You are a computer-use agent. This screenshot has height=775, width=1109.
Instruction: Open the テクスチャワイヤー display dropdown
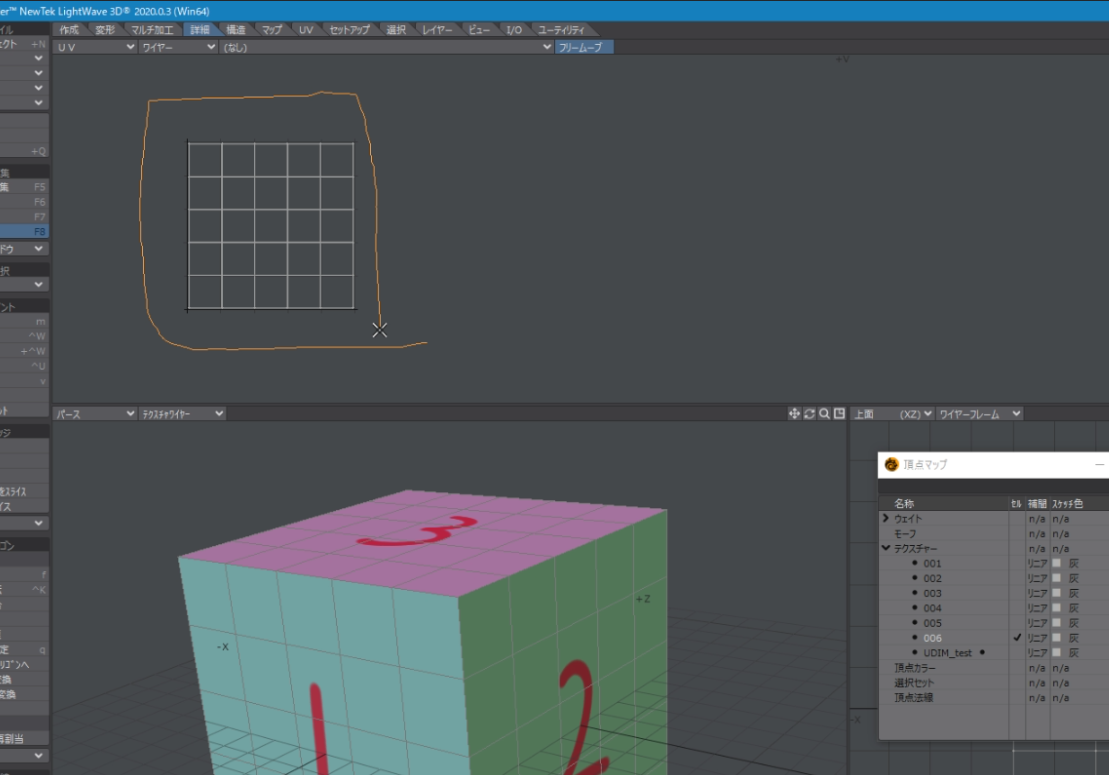tap(182, 414)
